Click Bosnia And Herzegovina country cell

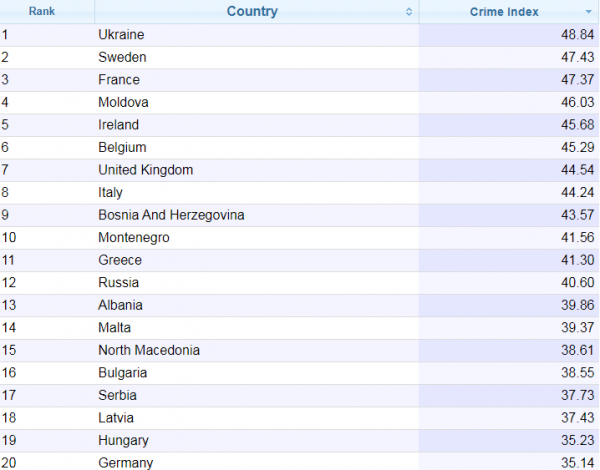coord(257,215)
